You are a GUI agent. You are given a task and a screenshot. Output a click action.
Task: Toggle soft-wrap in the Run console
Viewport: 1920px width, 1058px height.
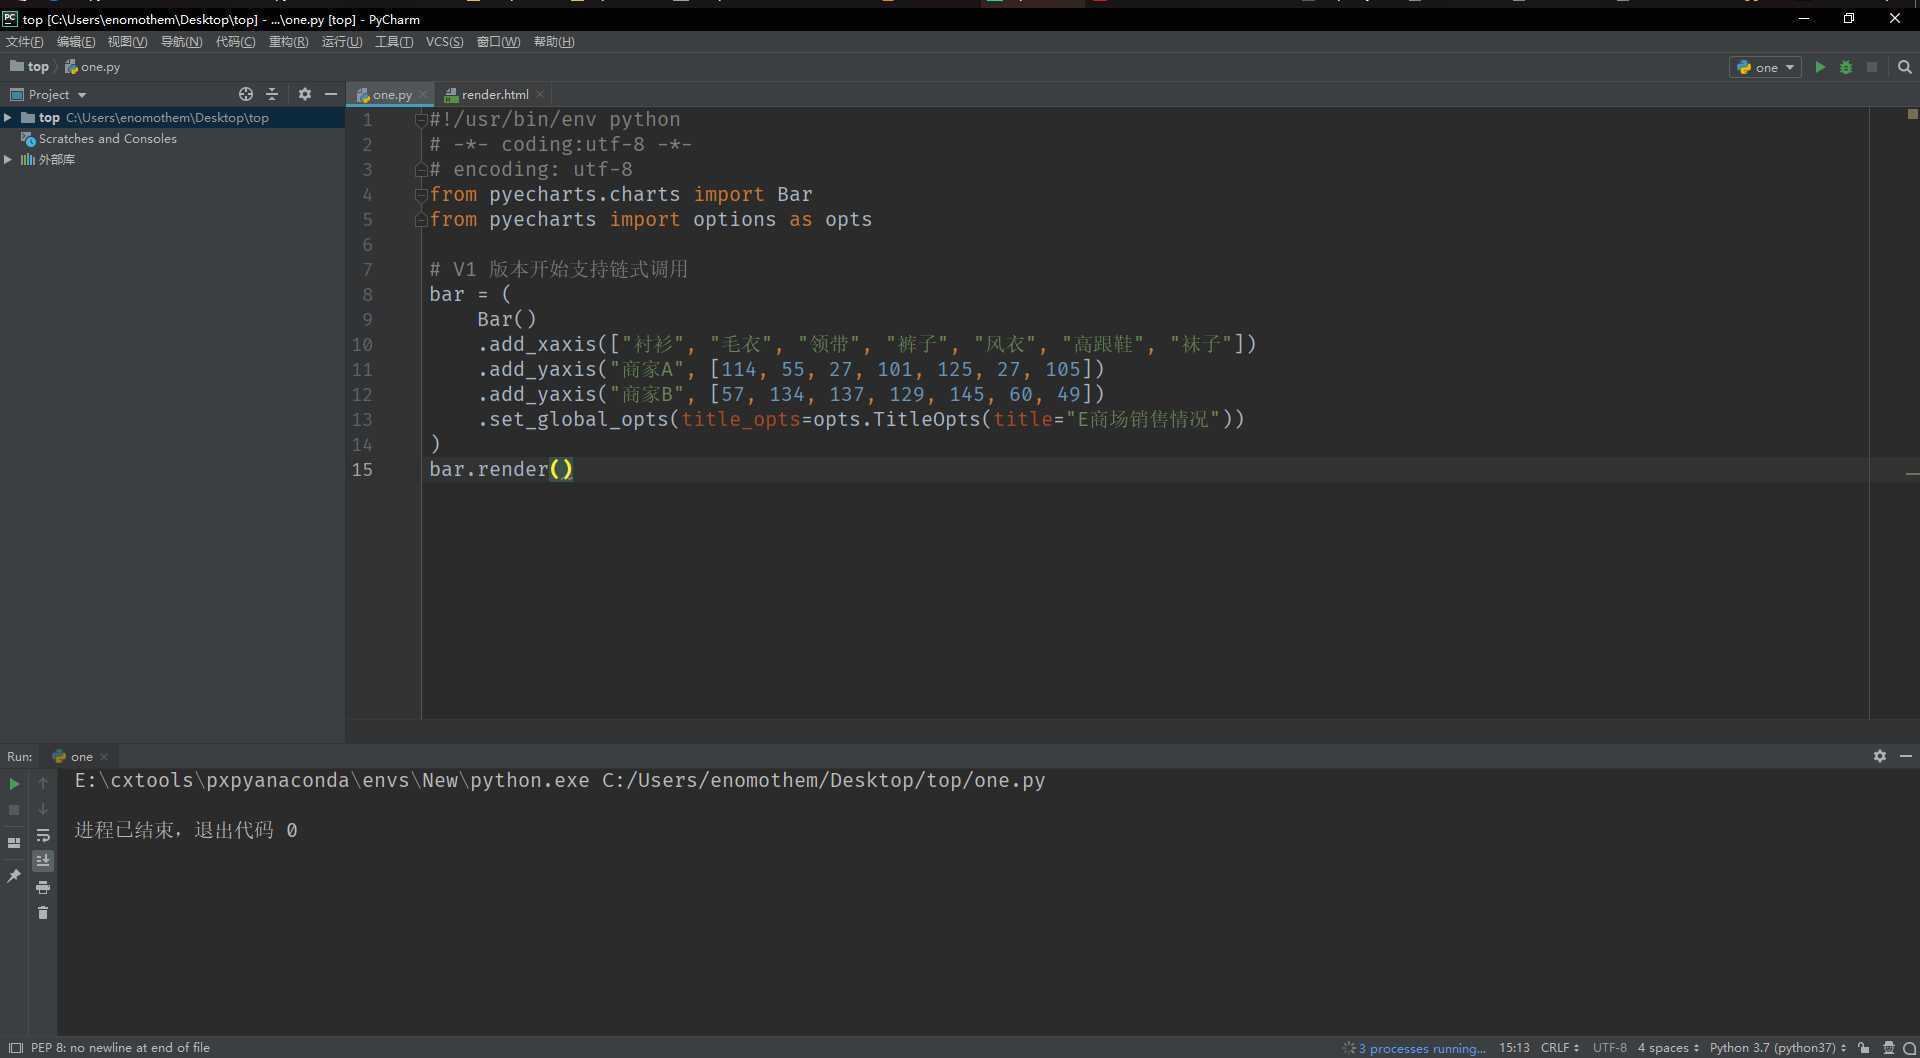click(x=43, y=835)
